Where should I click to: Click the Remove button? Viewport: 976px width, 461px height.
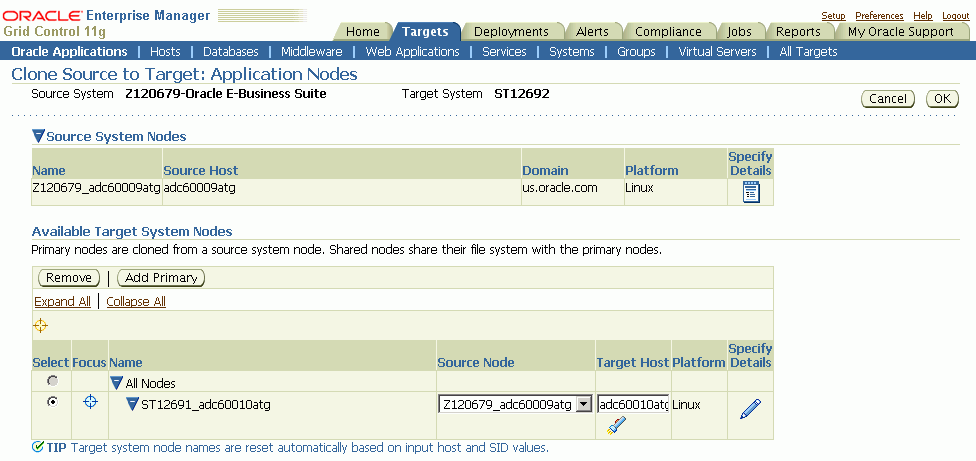69,277
